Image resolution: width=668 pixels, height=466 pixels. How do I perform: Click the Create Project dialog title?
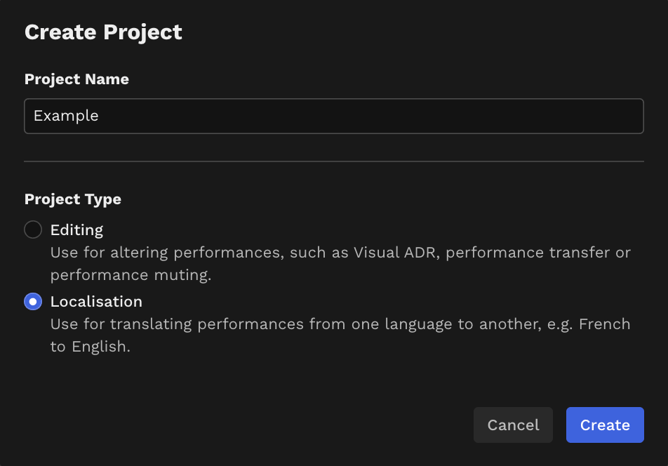(x=103, y=32)
